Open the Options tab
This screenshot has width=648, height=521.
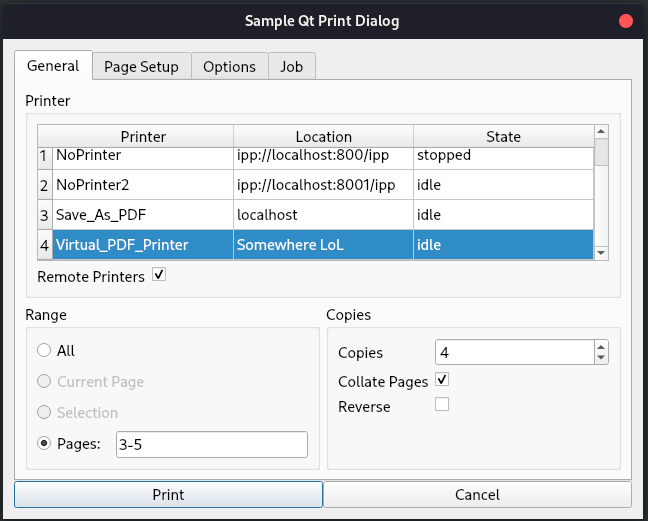tap(229, 67)
